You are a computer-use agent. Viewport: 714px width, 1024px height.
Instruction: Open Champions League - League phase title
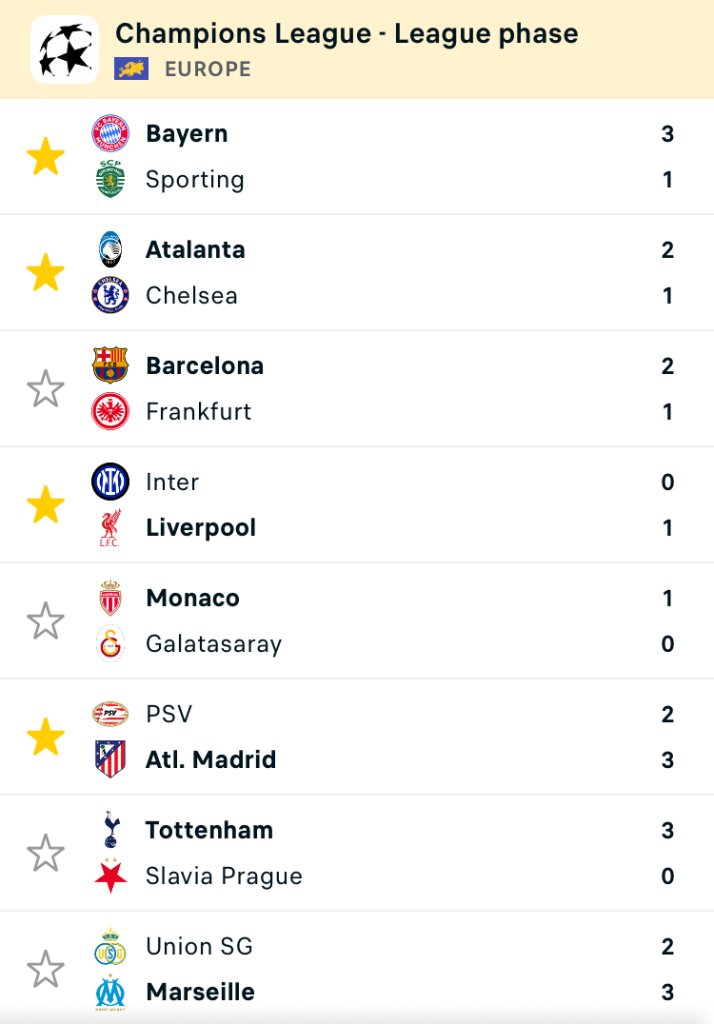click(346, 33)
